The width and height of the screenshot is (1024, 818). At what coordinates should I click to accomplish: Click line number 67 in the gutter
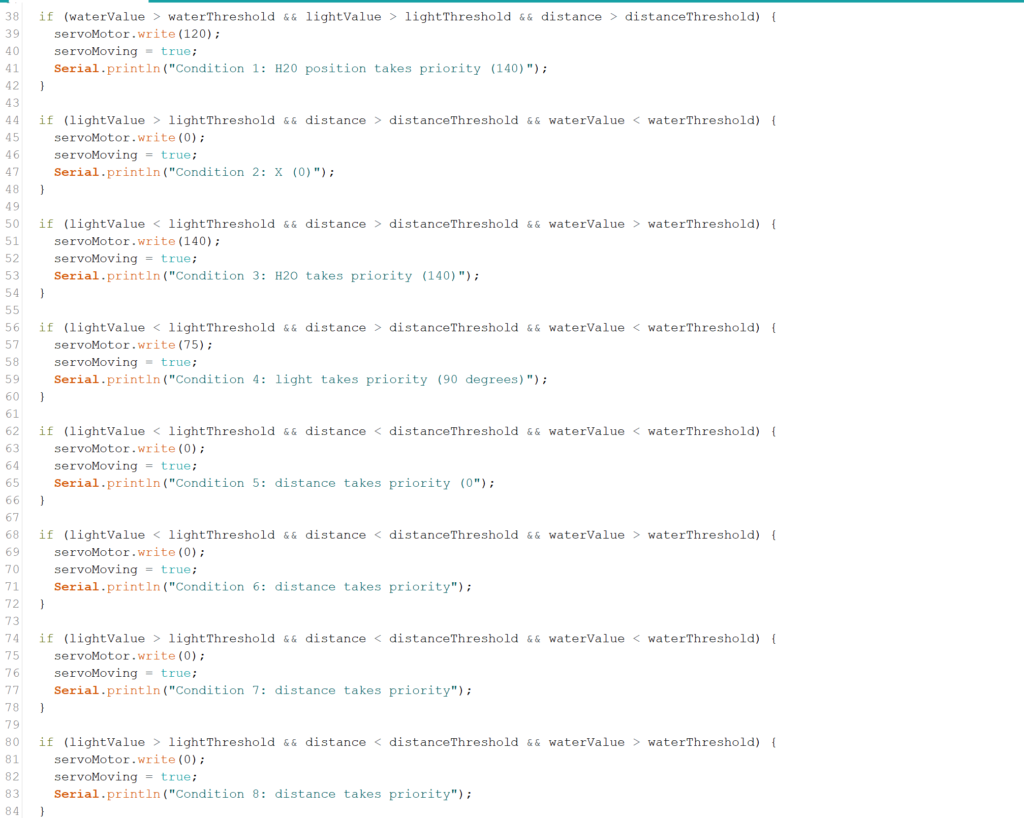click(12, 518)
